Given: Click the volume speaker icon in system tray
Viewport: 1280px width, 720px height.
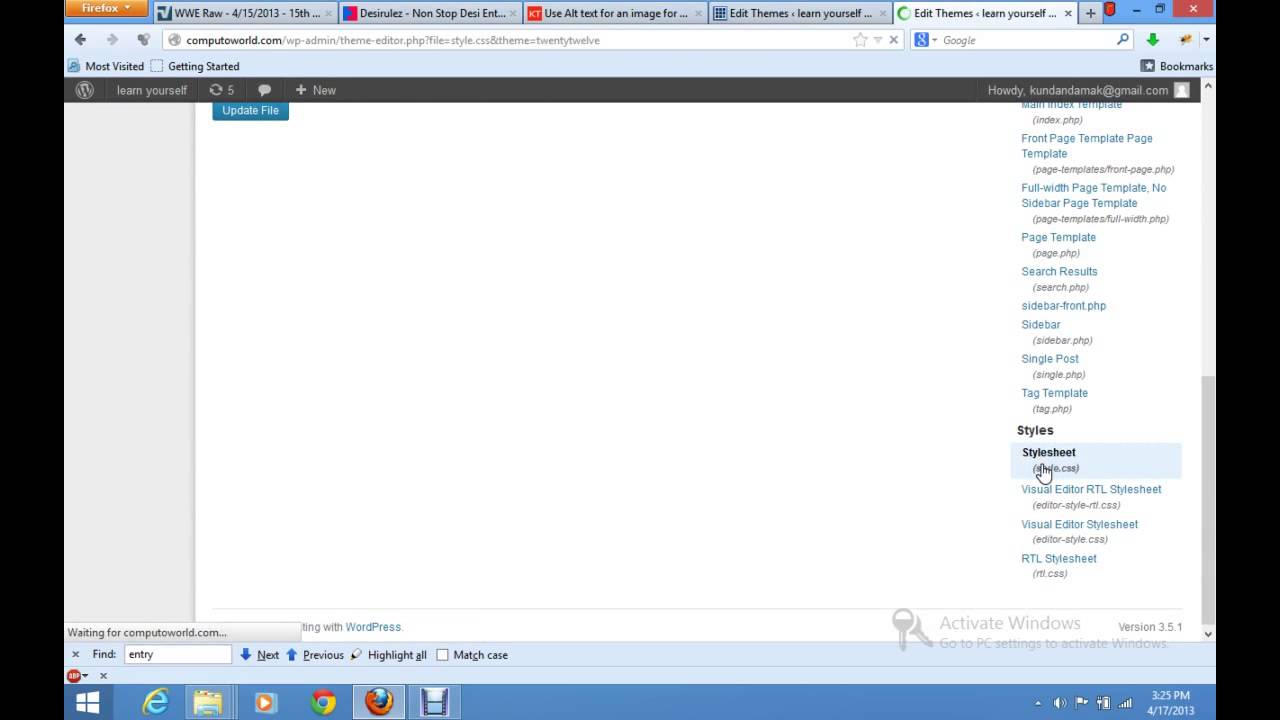Looking at the screenshot, I should (1060, 703).
